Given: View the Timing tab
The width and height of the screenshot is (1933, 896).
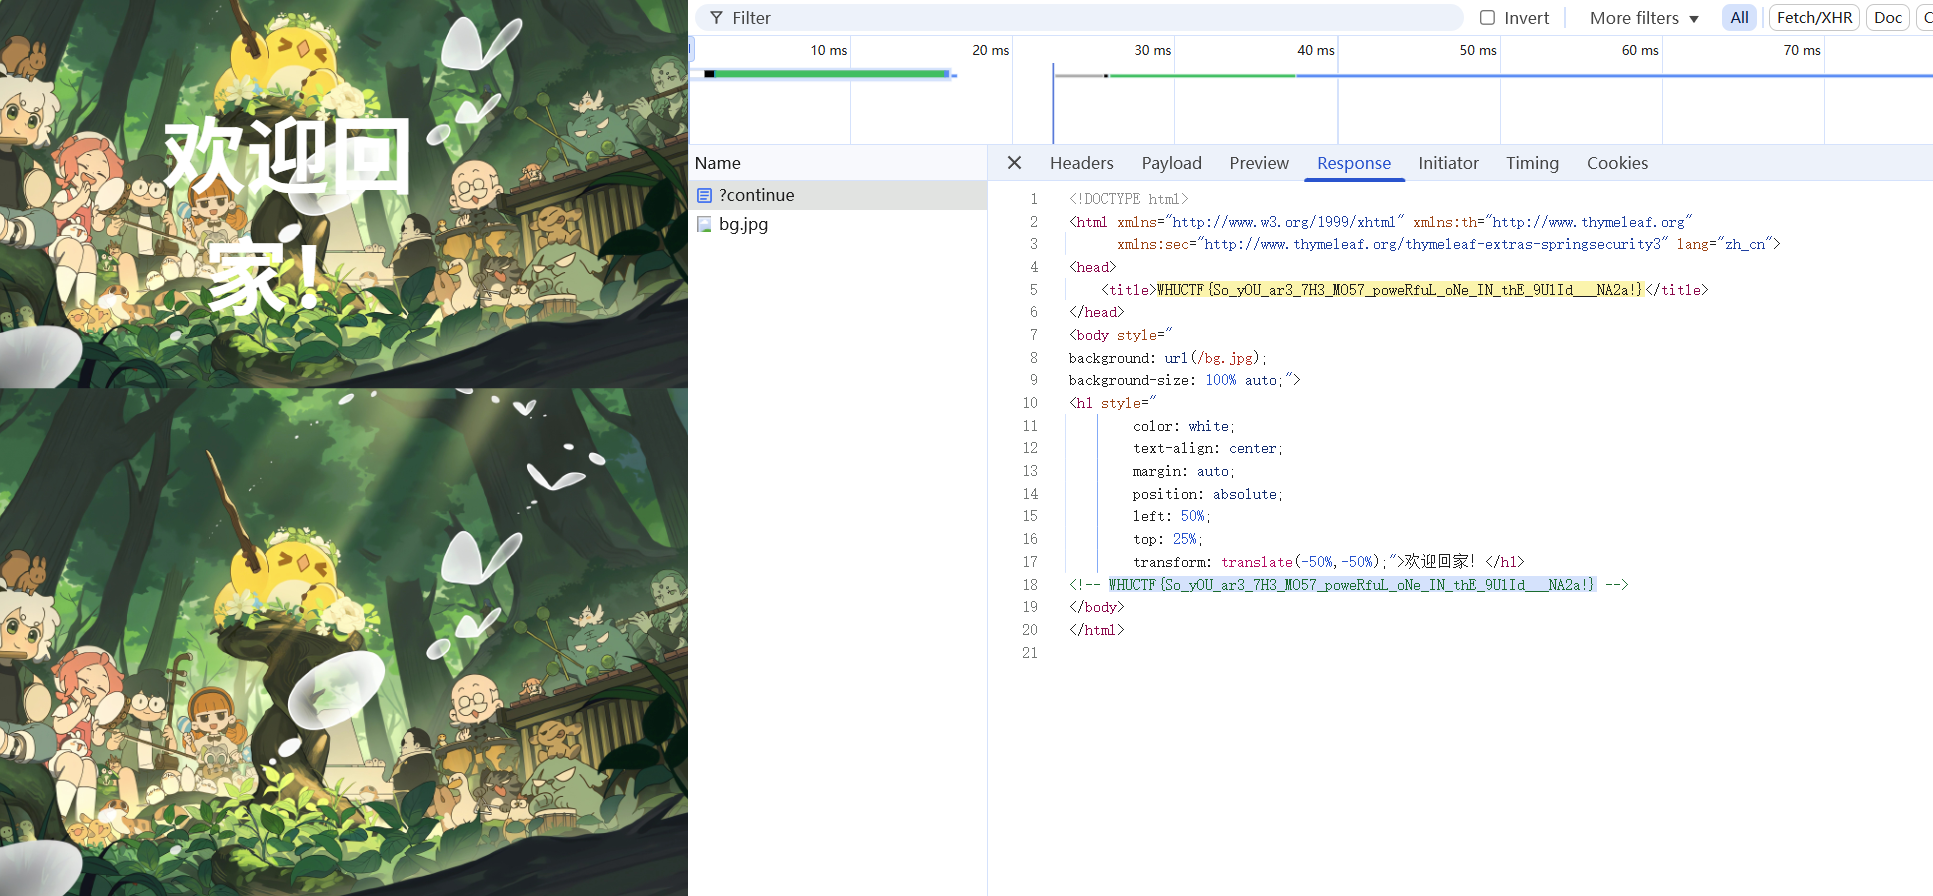Looking at the screenshot, I should click(1532, 163).
